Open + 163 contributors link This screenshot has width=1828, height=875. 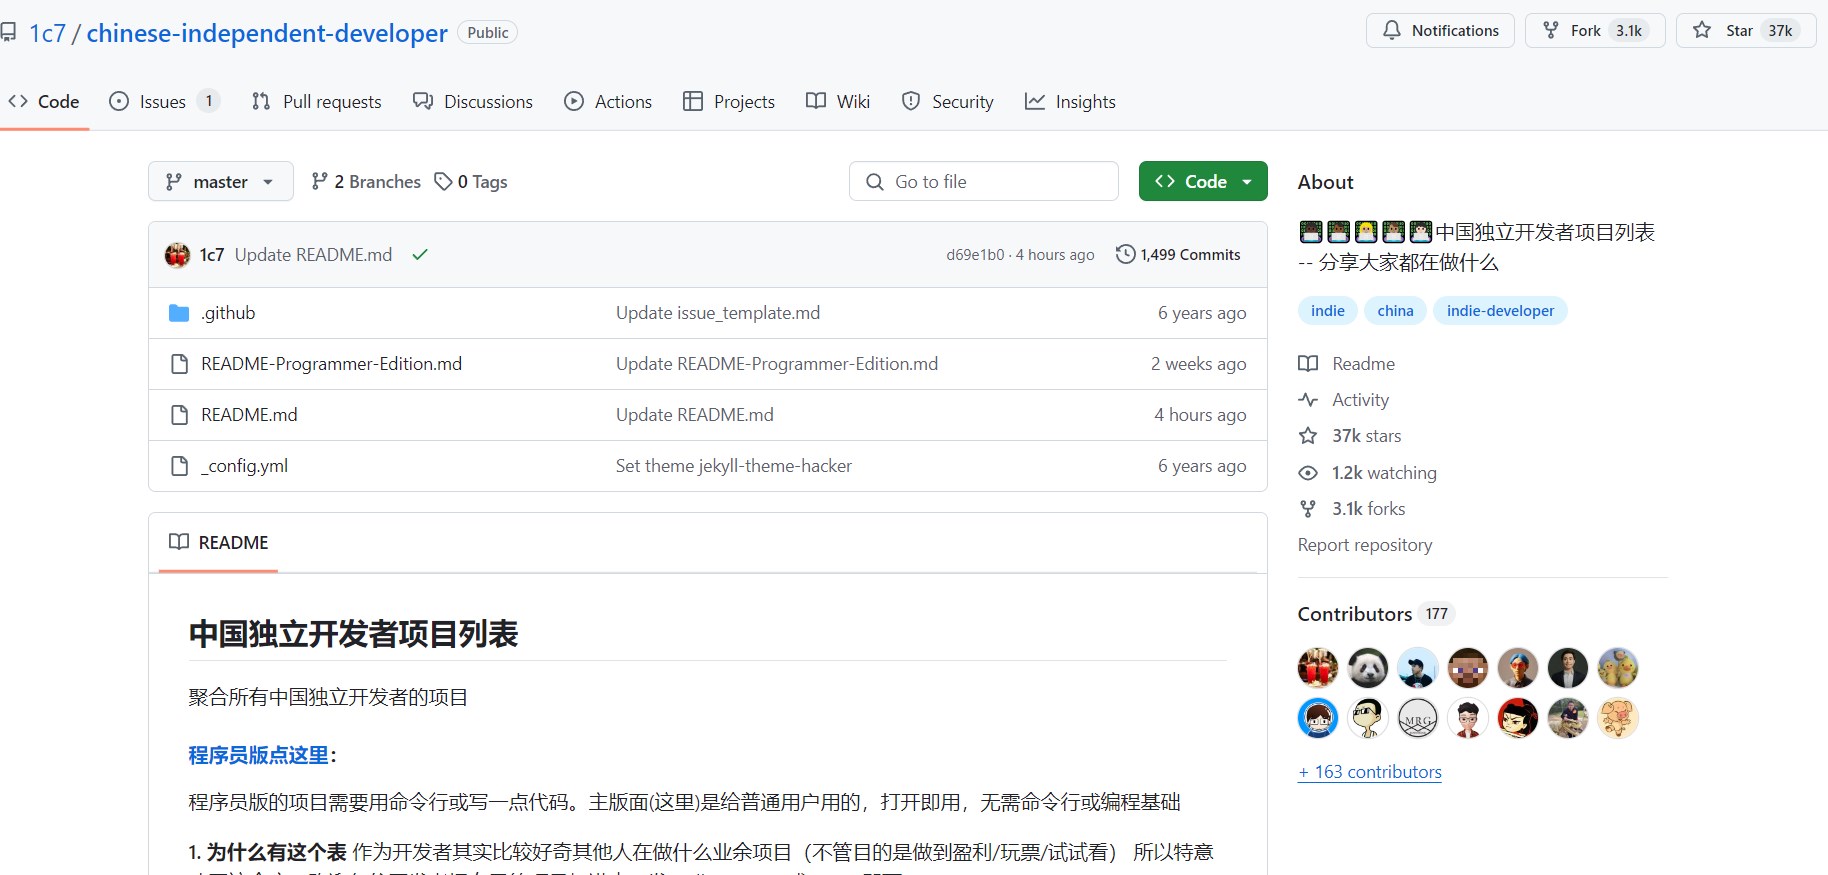pyautogui.click(x=1370, y=772)
